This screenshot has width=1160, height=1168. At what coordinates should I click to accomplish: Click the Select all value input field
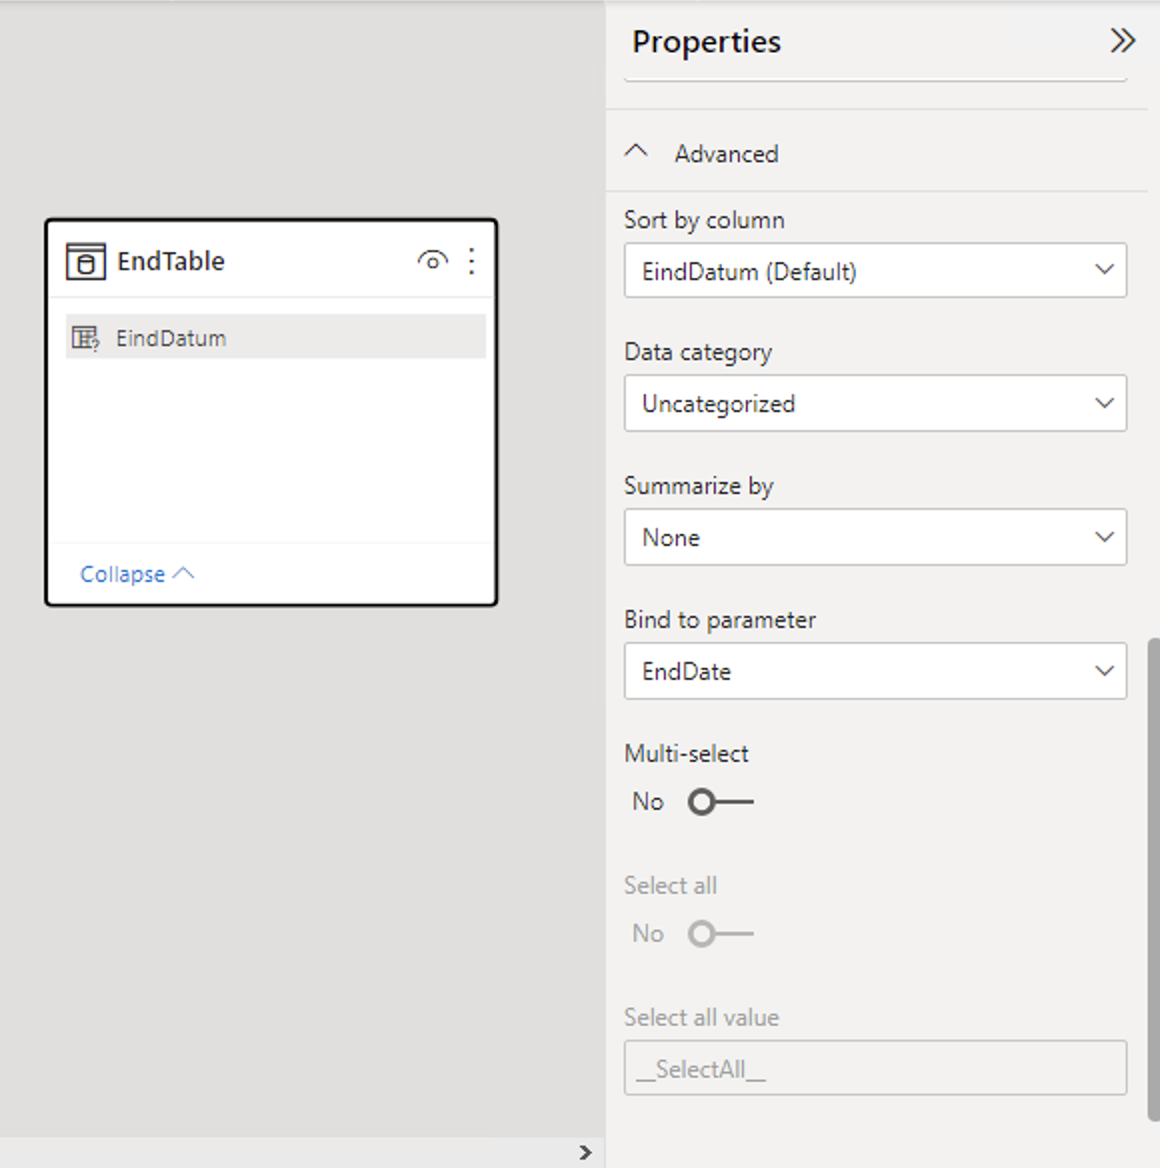(875, 1067)
